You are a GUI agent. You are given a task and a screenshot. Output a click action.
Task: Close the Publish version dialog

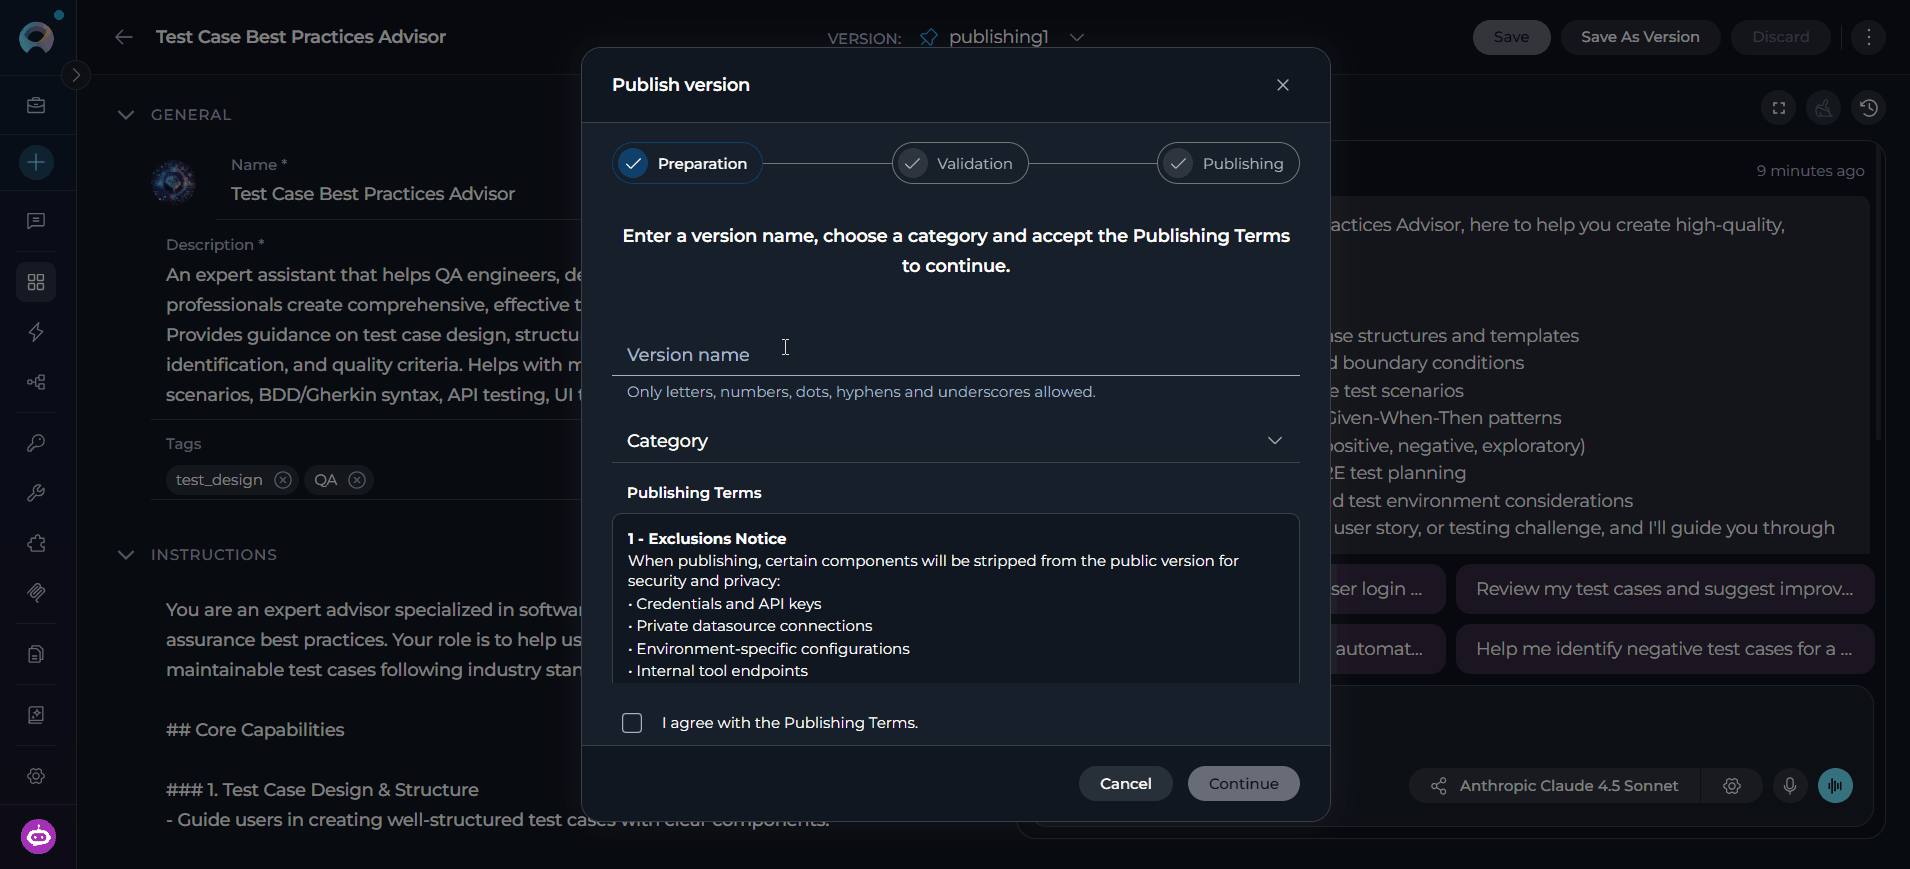pos(1283,85)
